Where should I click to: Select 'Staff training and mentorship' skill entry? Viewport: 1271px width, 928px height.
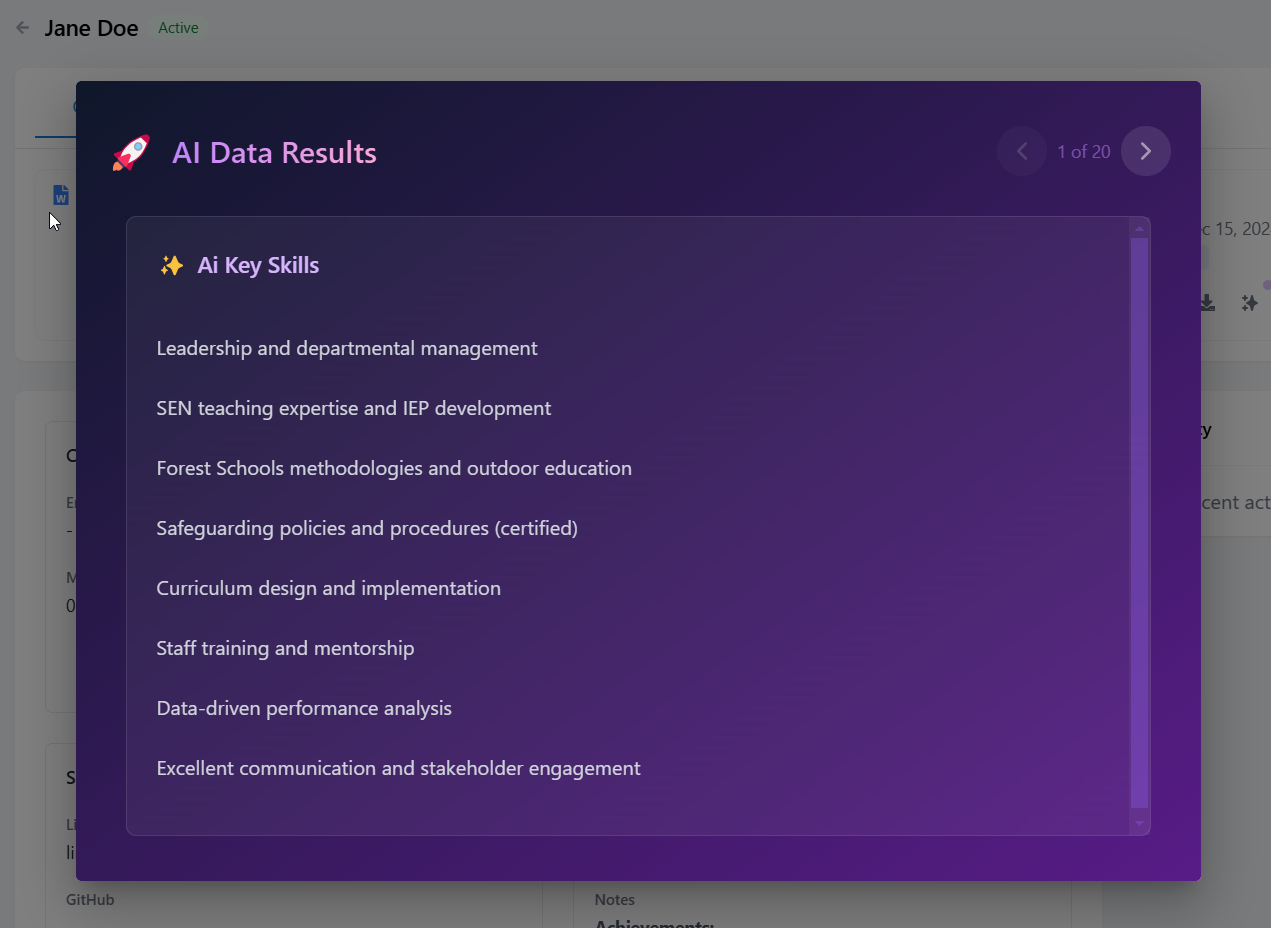[x=285, y=648]
